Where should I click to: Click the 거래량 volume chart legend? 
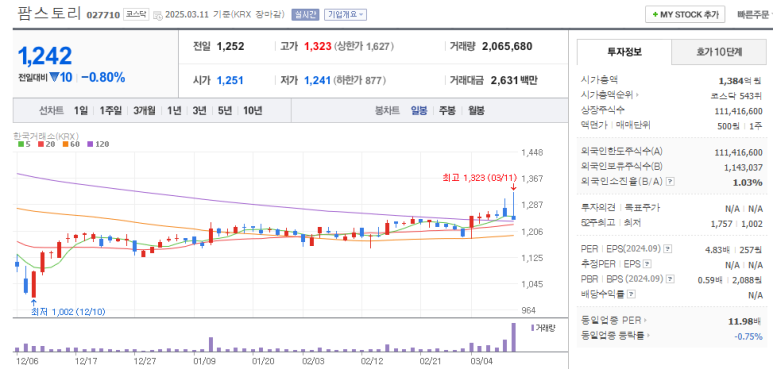[x=542, y=328]
